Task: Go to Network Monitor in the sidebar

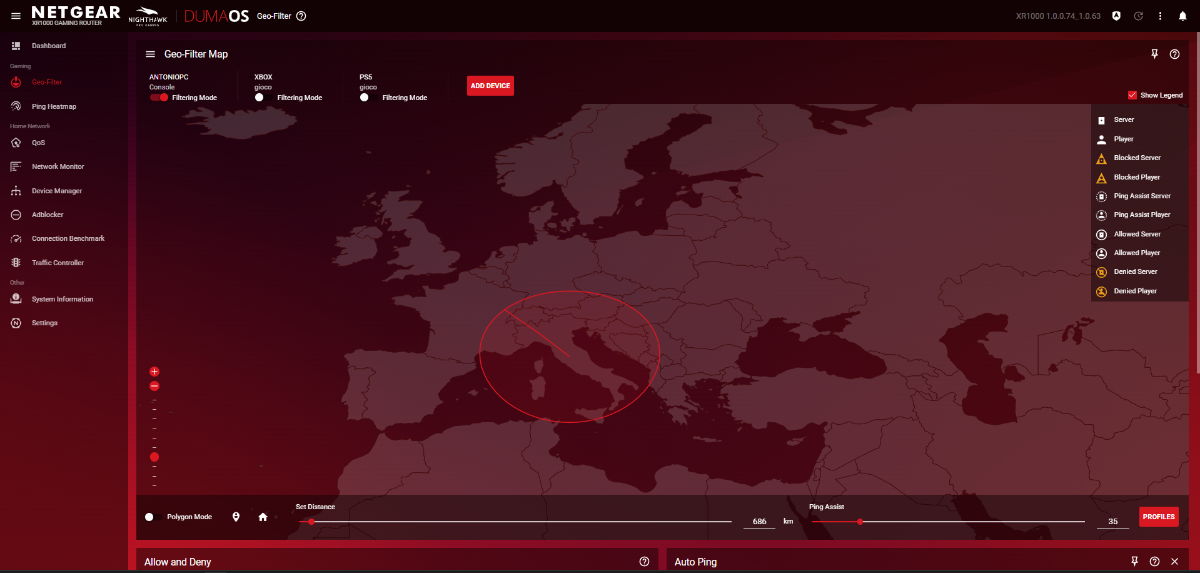Action: 58,167
